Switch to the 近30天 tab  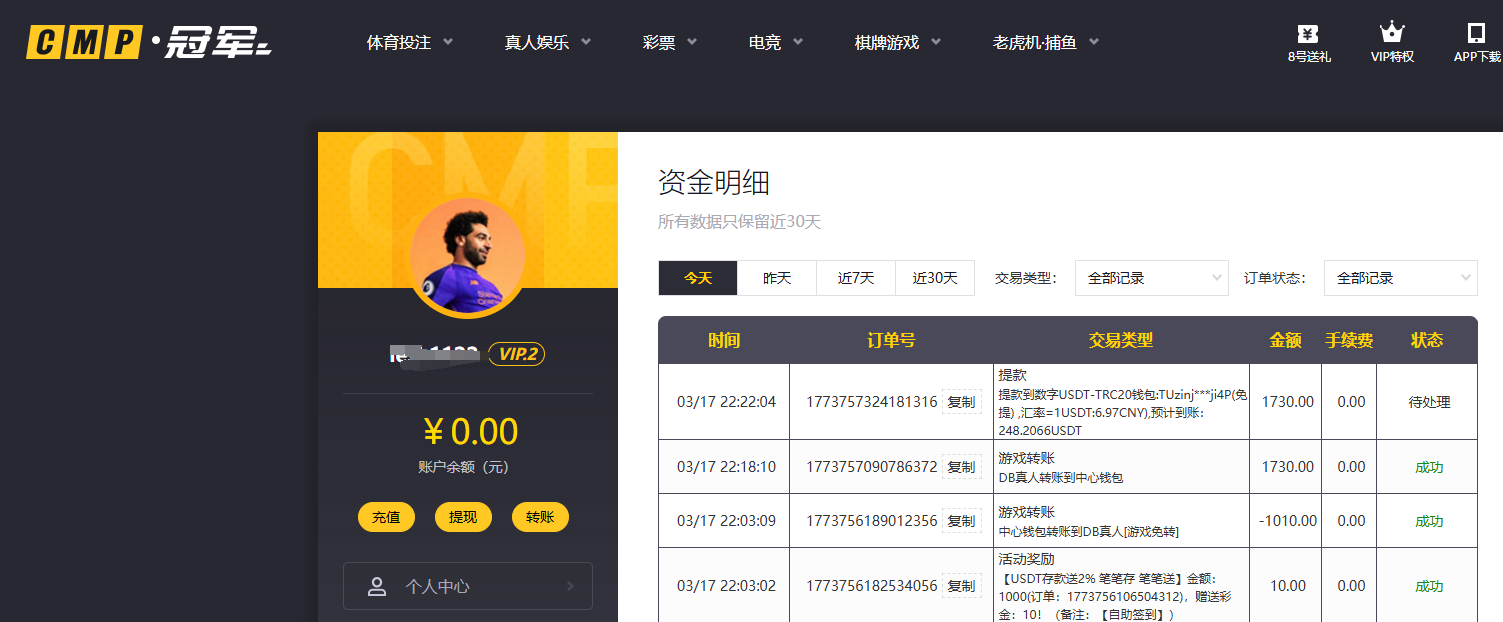click(x=934, y=278)
